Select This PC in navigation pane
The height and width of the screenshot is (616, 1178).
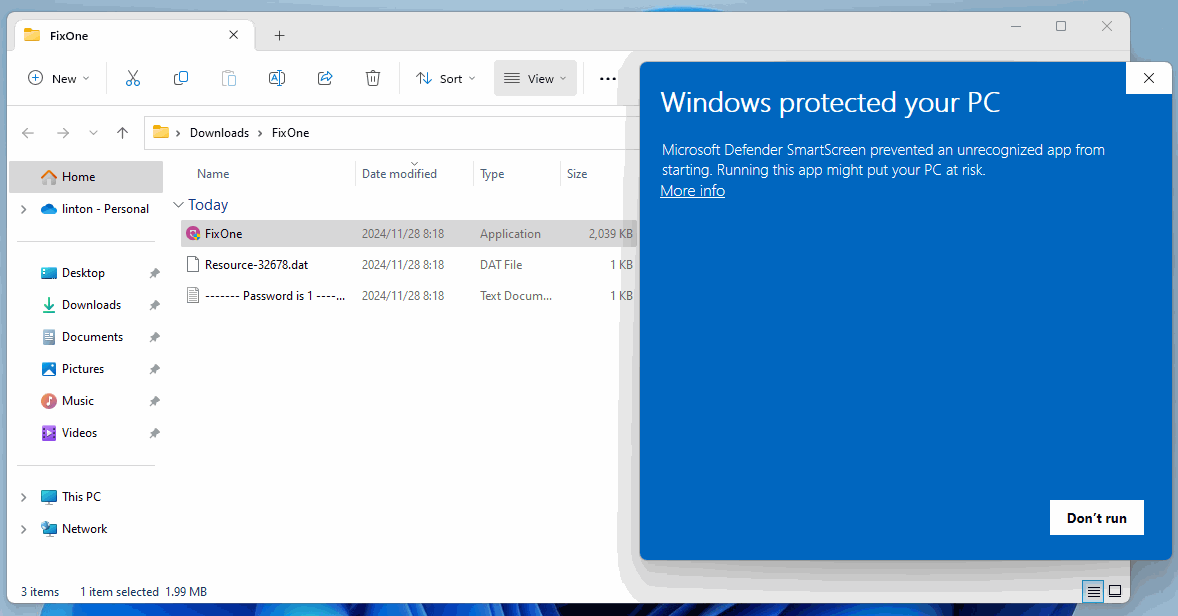coord(71,497)
